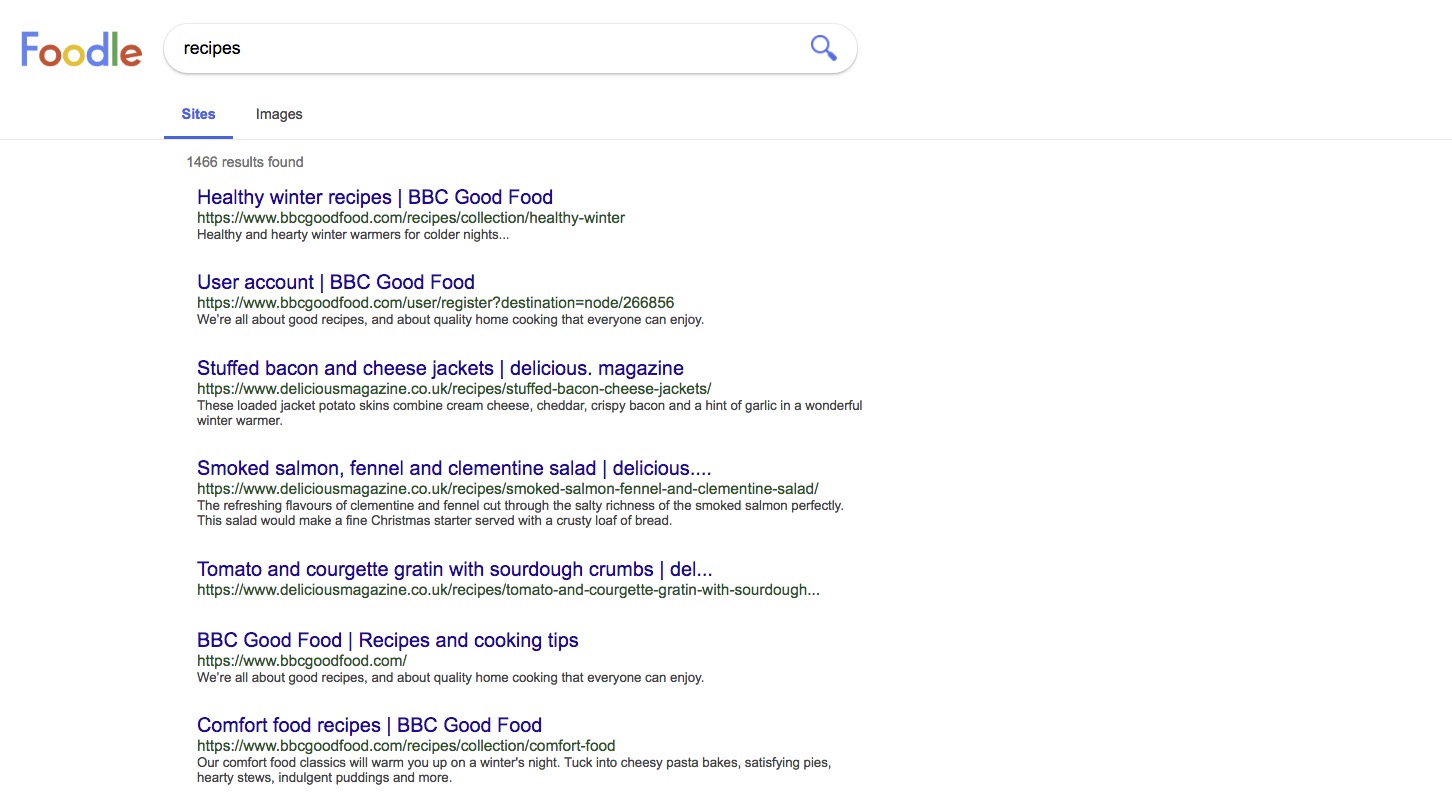This screenshot has width=1452, height=807.
Task: Open Healthy winter recipes result
Action: (x=375, y=197)
